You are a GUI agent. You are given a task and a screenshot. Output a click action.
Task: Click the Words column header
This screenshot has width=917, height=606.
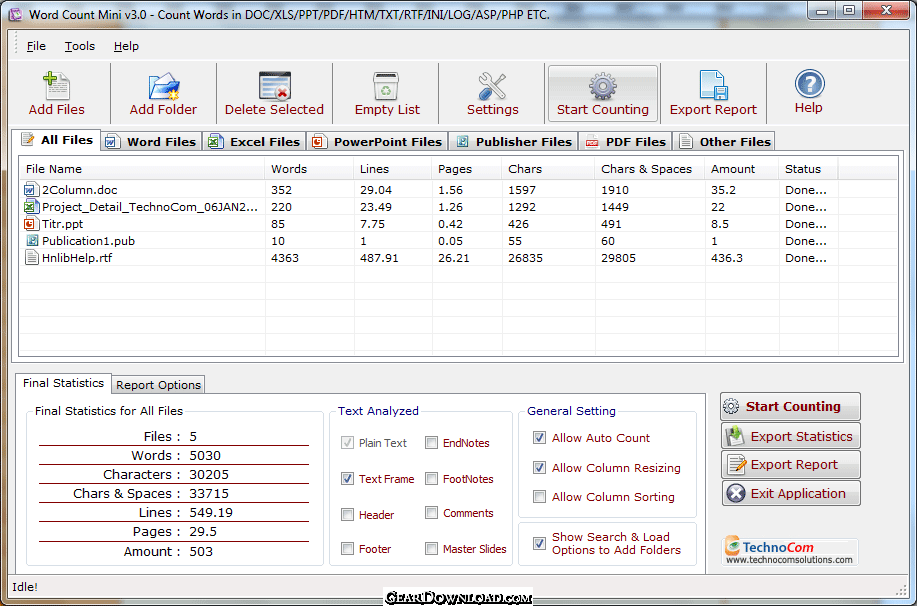coord(310,169)
